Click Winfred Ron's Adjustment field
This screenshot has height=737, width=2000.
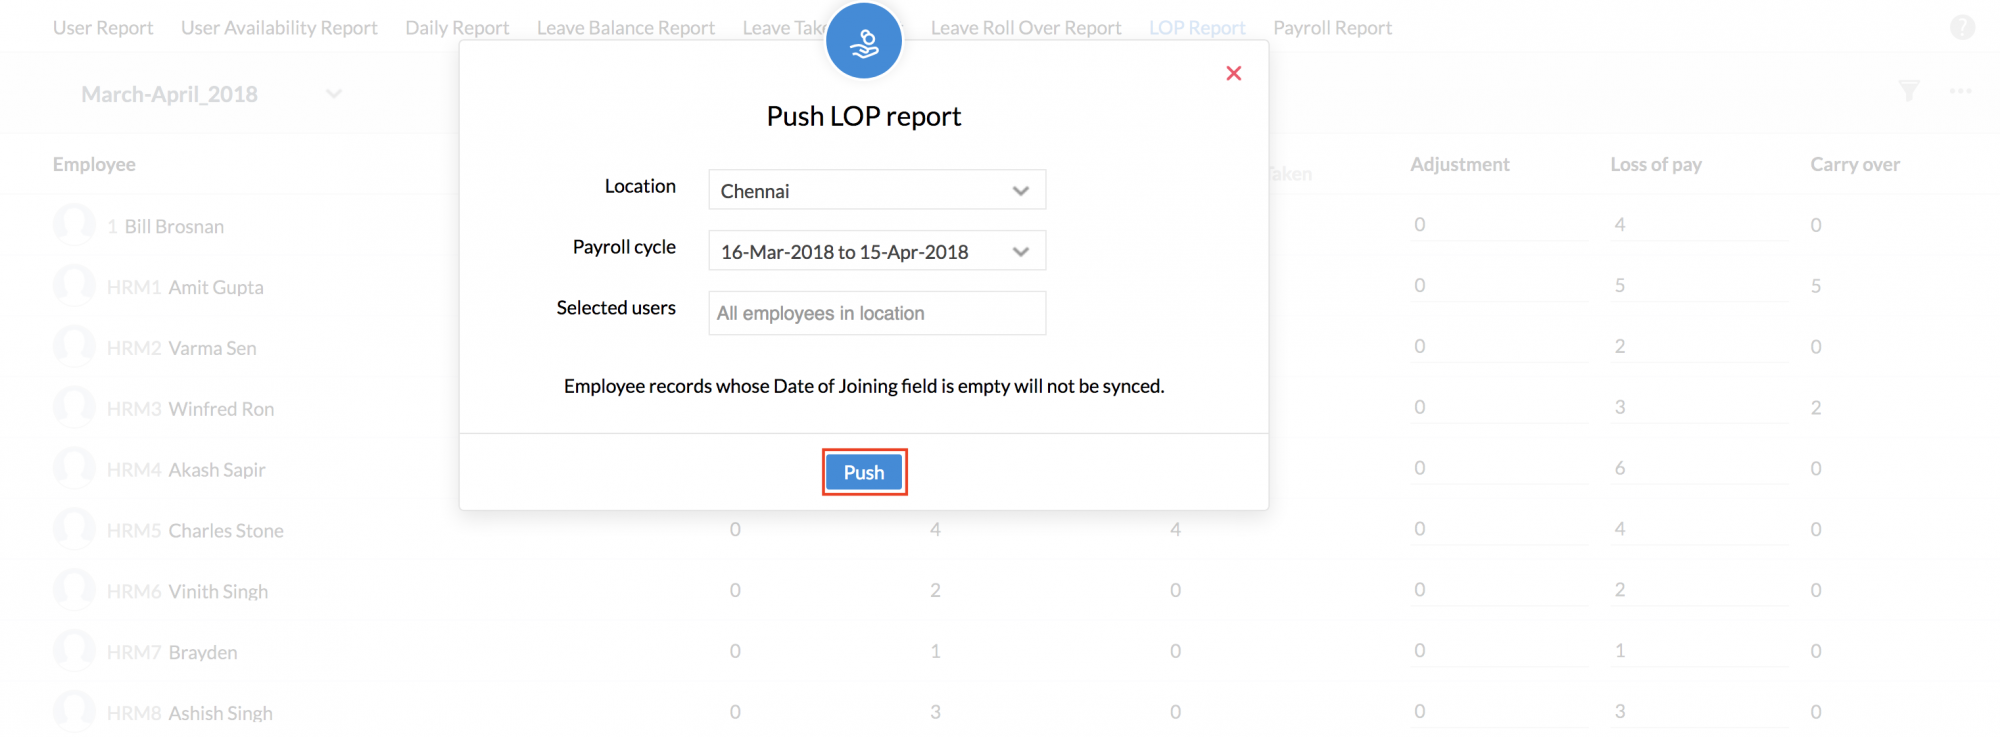click(x=1499, y=408)
